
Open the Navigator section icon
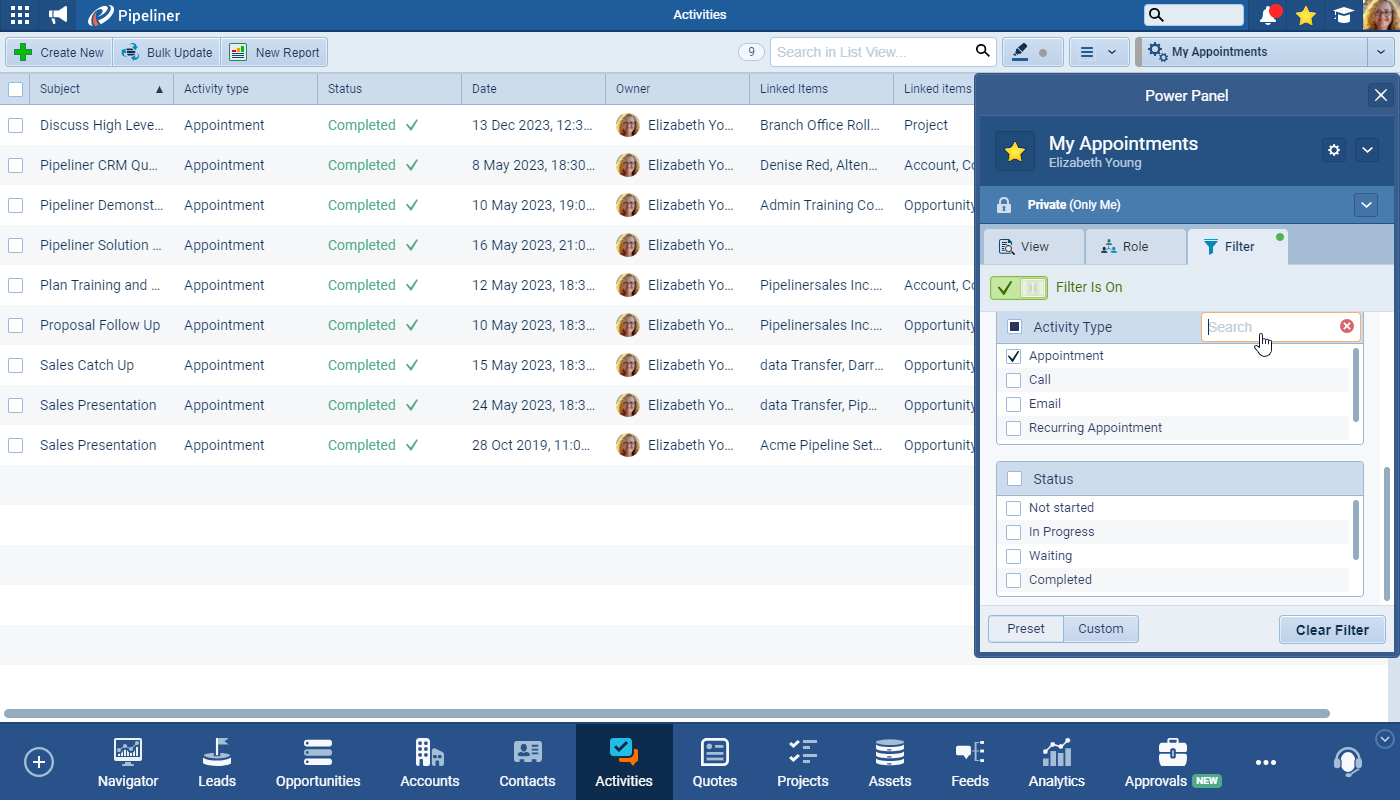pos(128,752)
